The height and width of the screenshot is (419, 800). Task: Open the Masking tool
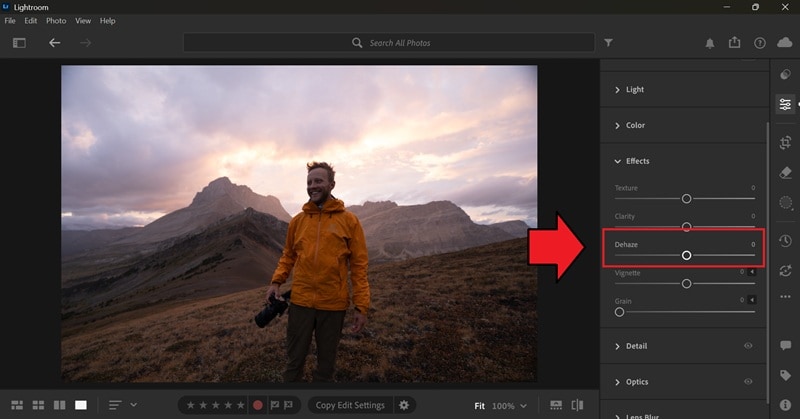[x=785, y=203]
